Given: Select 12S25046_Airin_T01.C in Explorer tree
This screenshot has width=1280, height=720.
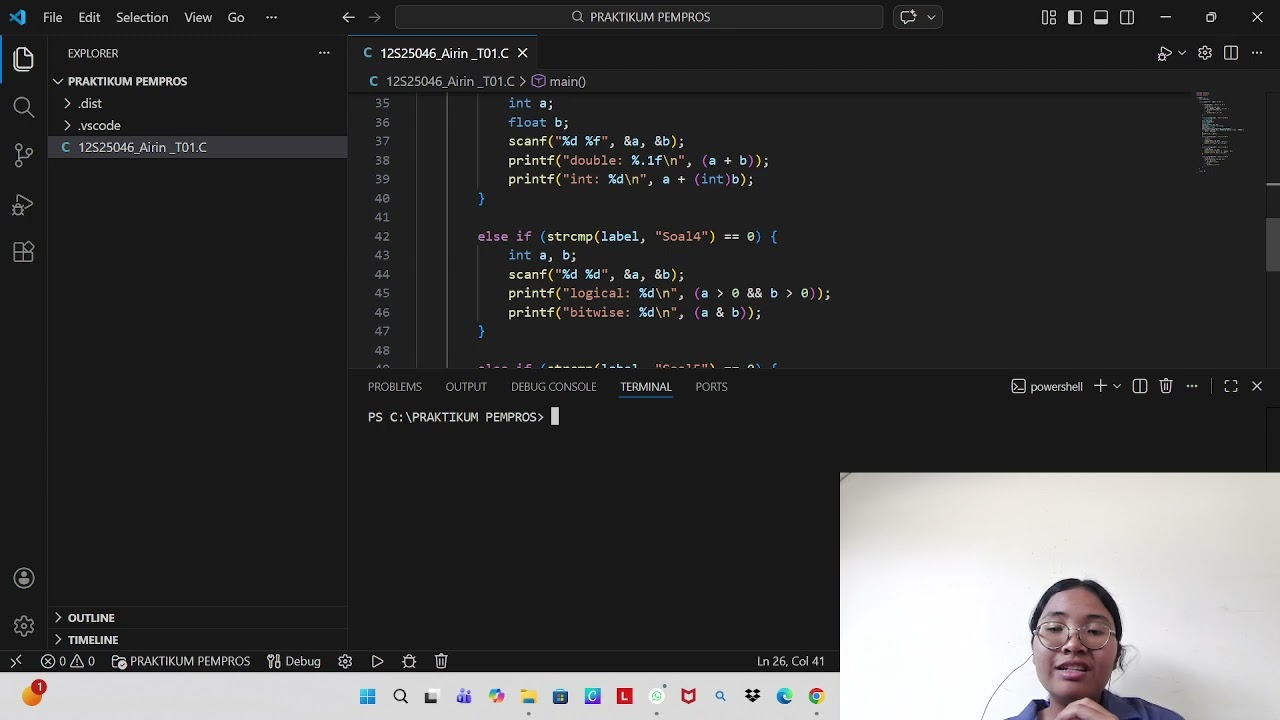Looking at the screenshot, I should (x=197, y=147).
